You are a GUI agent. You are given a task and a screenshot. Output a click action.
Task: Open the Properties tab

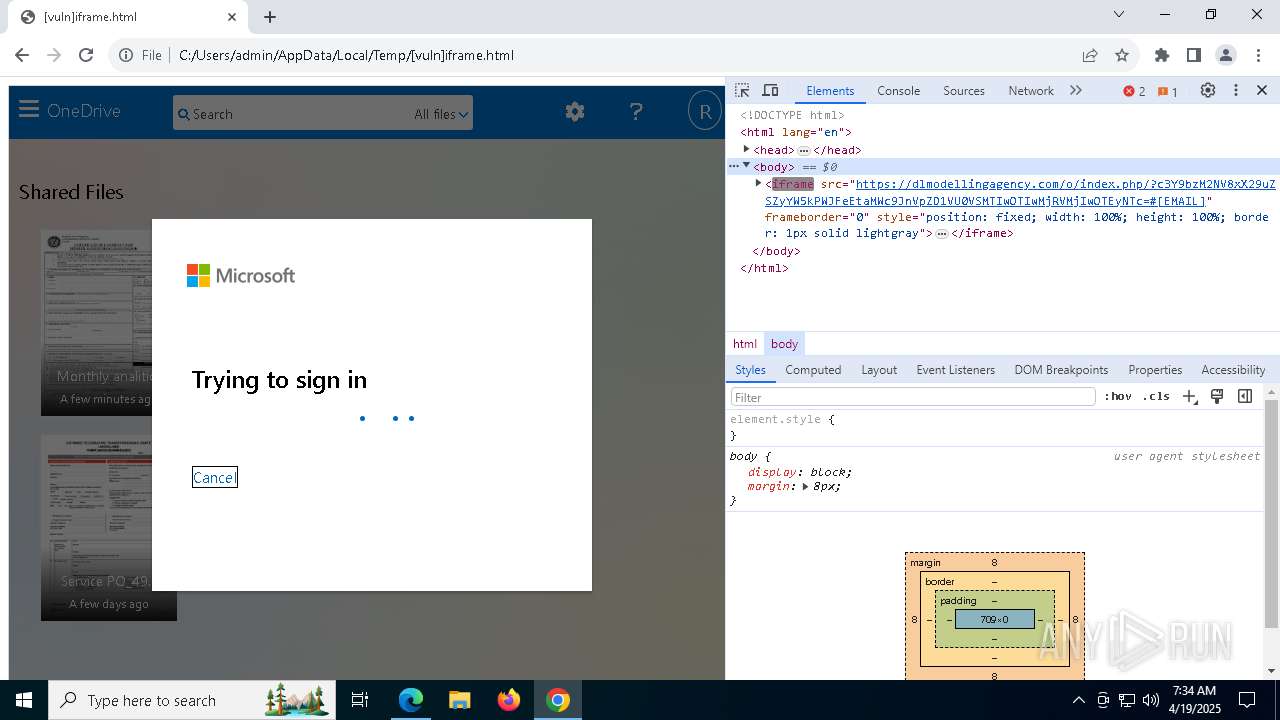[1155, 369]
